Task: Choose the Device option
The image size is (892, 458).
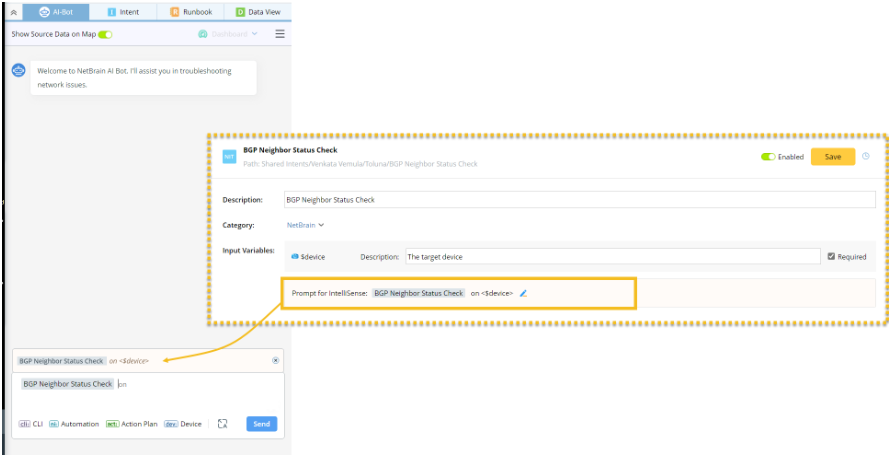Action: point(183,424)
